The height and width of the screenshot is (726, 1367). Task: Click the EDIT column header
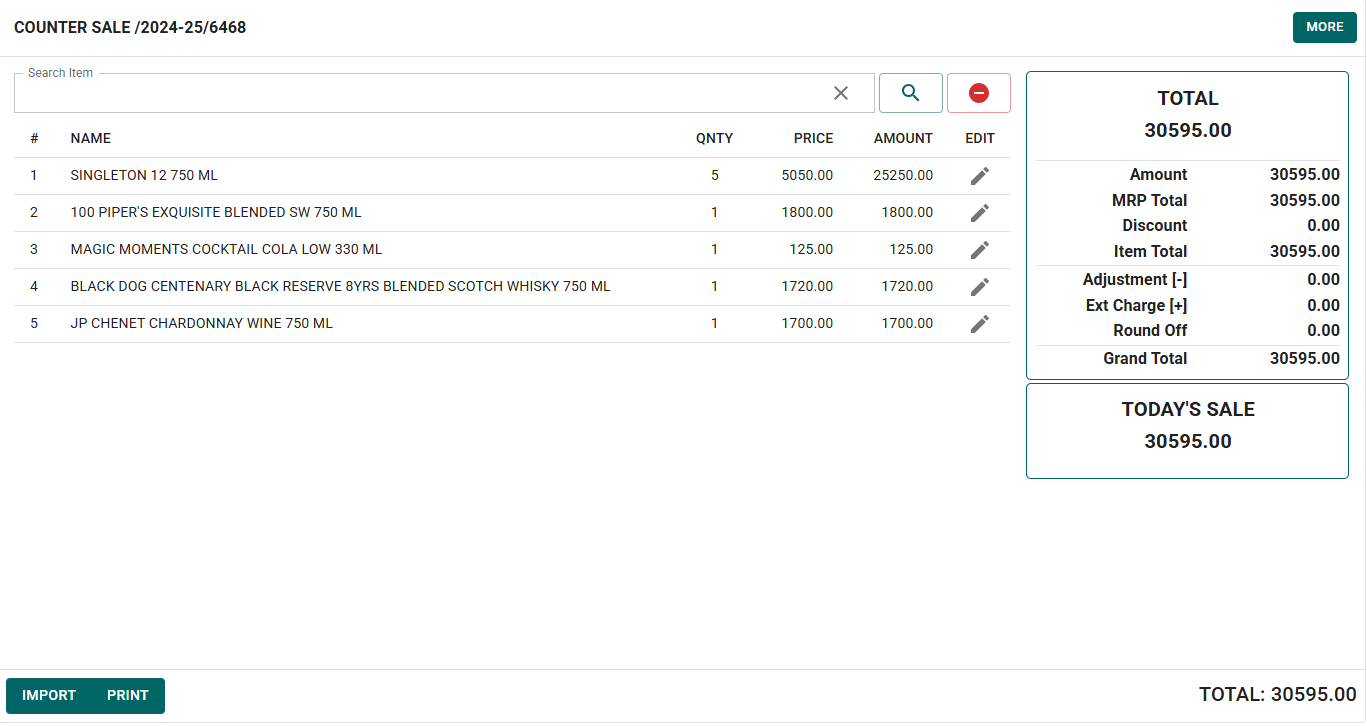[x=980, y=138]
